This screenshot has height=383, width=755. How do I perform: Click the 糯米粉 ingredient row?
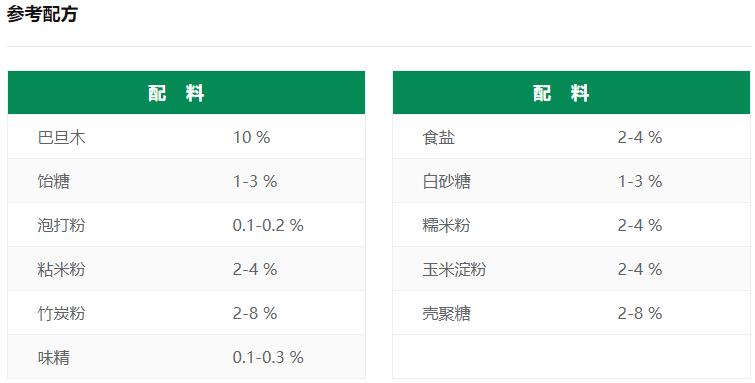(x=571, y=225)
